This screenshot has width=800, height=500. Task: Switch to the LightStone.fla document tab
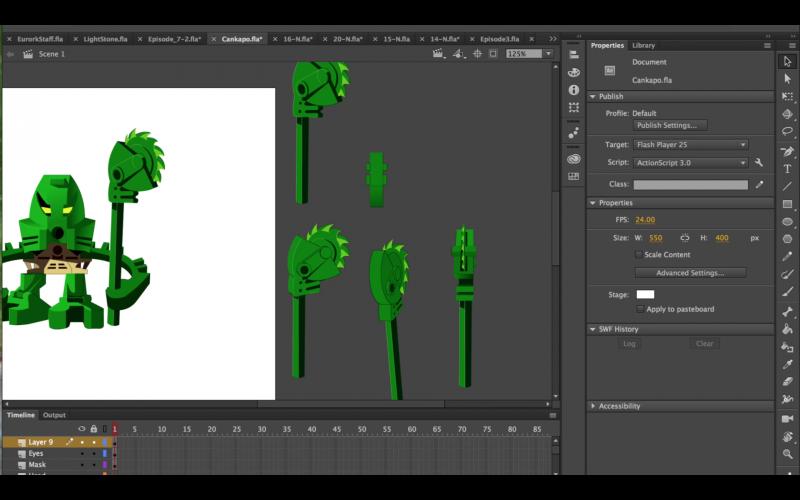(105, 39)
